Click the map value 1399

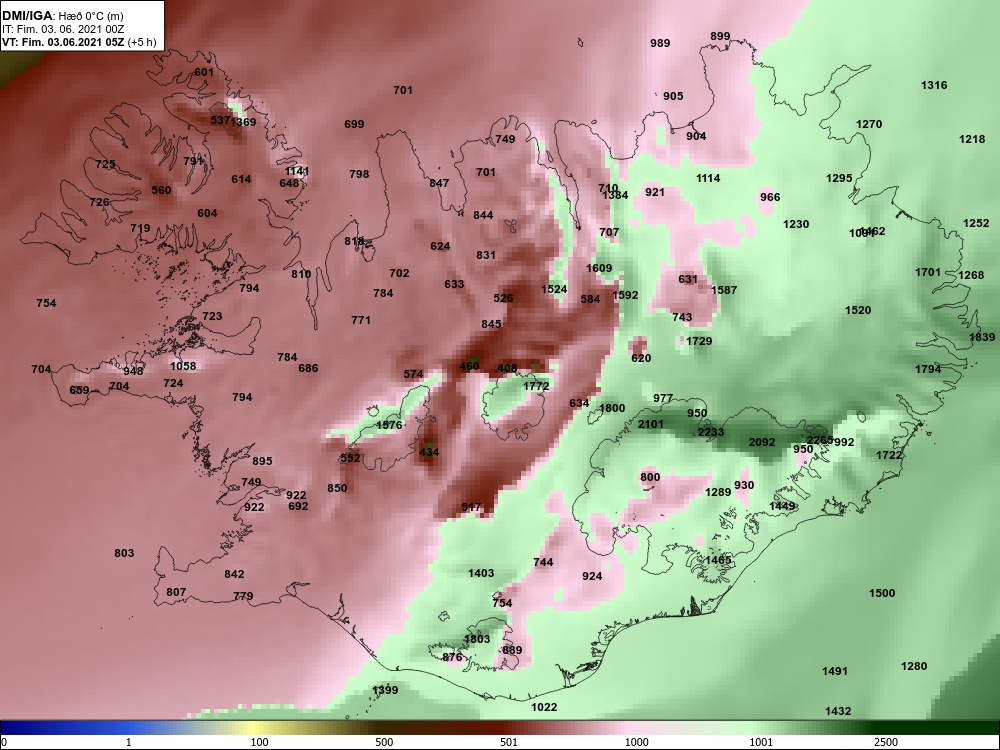coord(385,690)
